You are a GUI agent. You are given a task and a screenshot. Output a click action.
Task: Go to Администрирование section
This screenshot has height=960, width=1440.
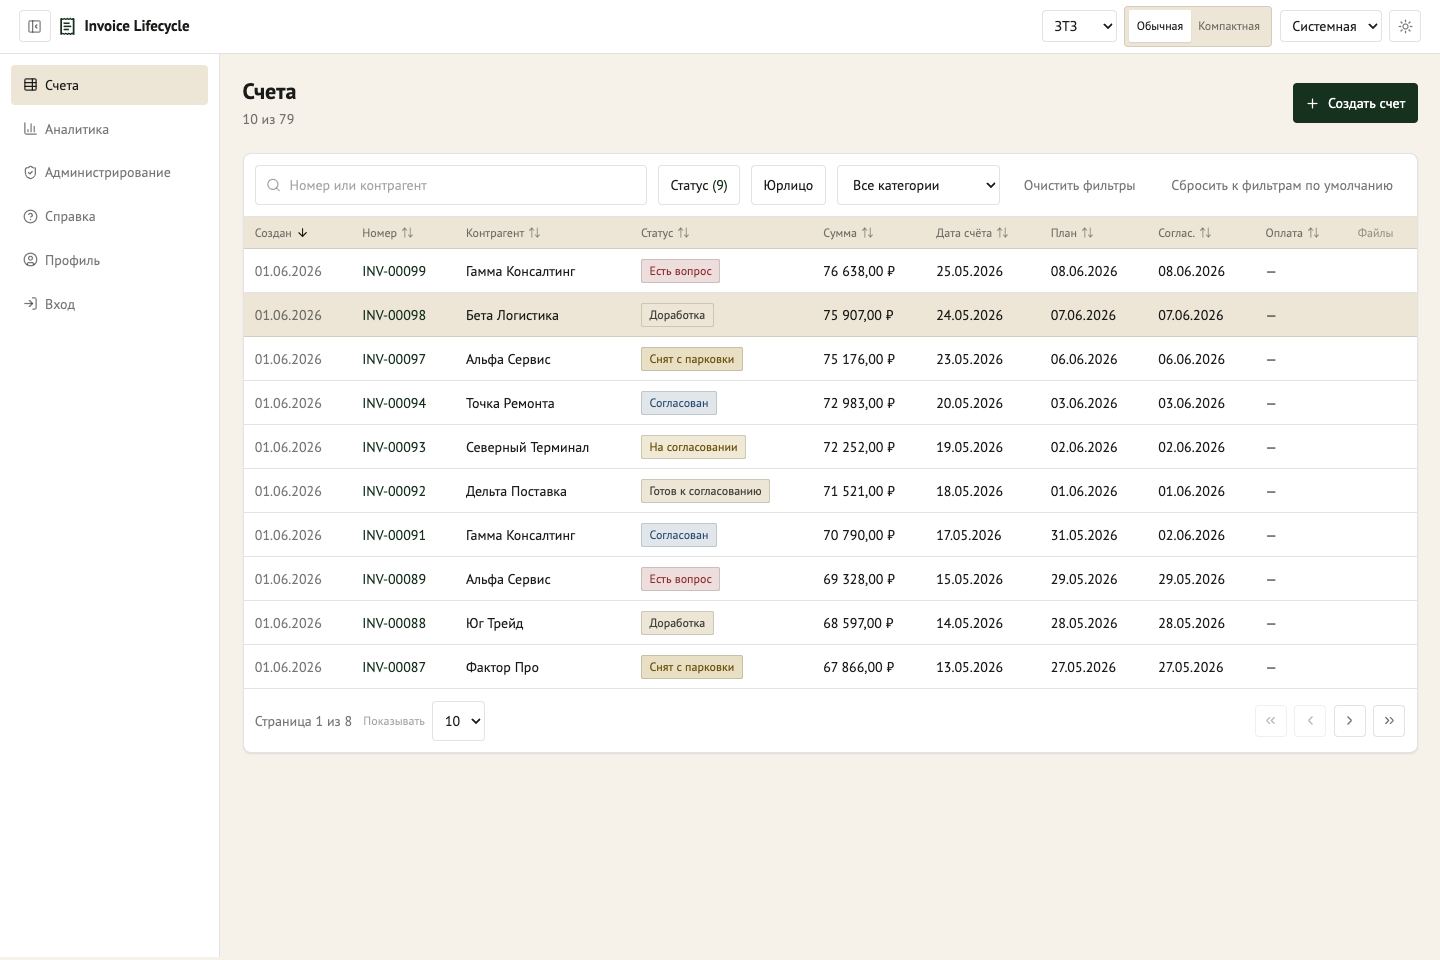click(109, 172)
